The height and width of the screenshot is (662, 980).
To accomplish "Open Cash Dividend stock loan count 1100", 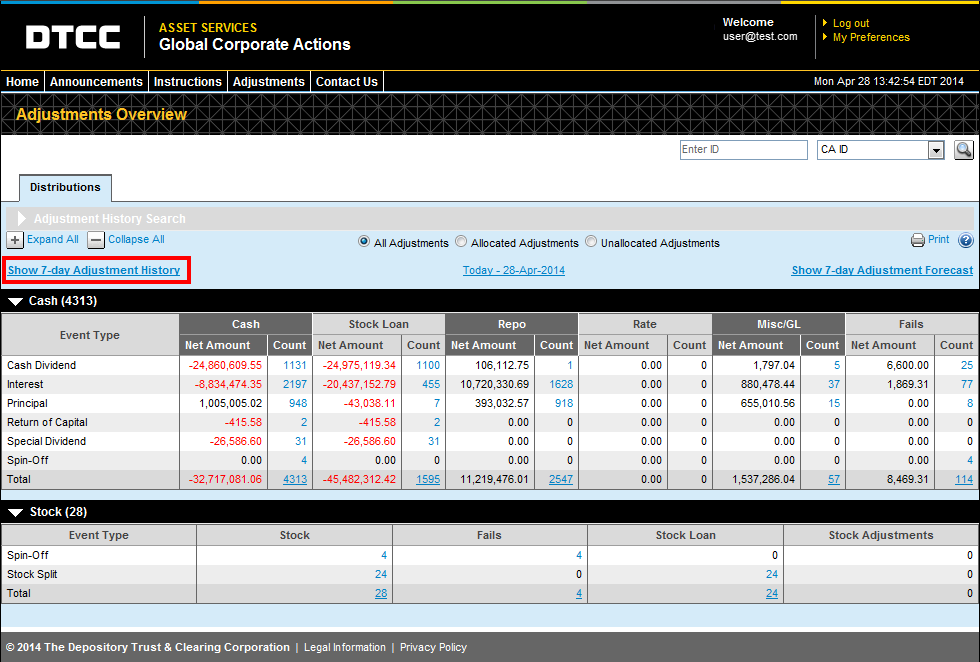I will point(428,365).
